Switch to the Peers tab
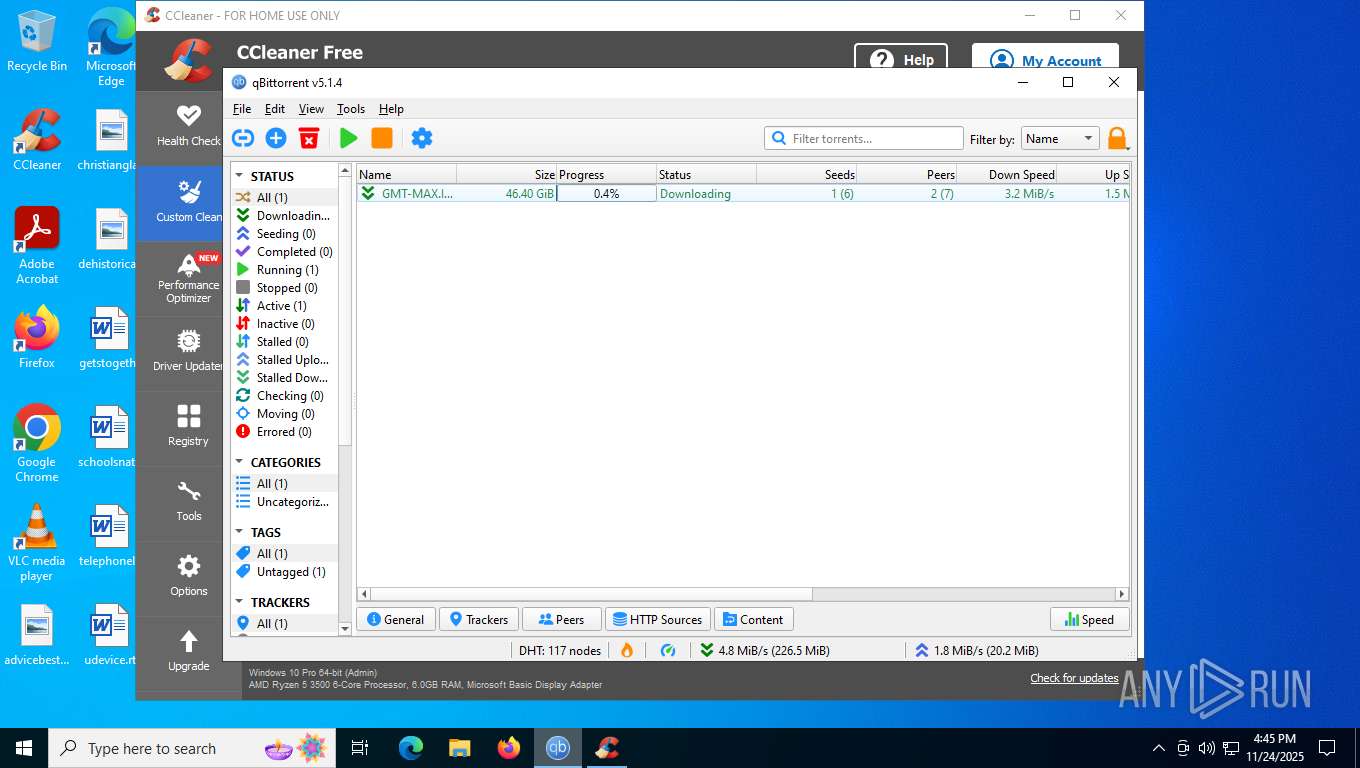This screenshot has height=768, width=1360. (x=562, y=620)
